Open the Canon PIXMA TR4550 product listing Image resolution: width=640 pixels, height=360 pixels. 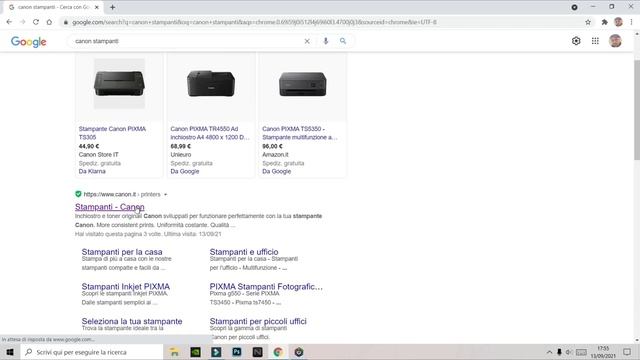(x=210, y=133)
